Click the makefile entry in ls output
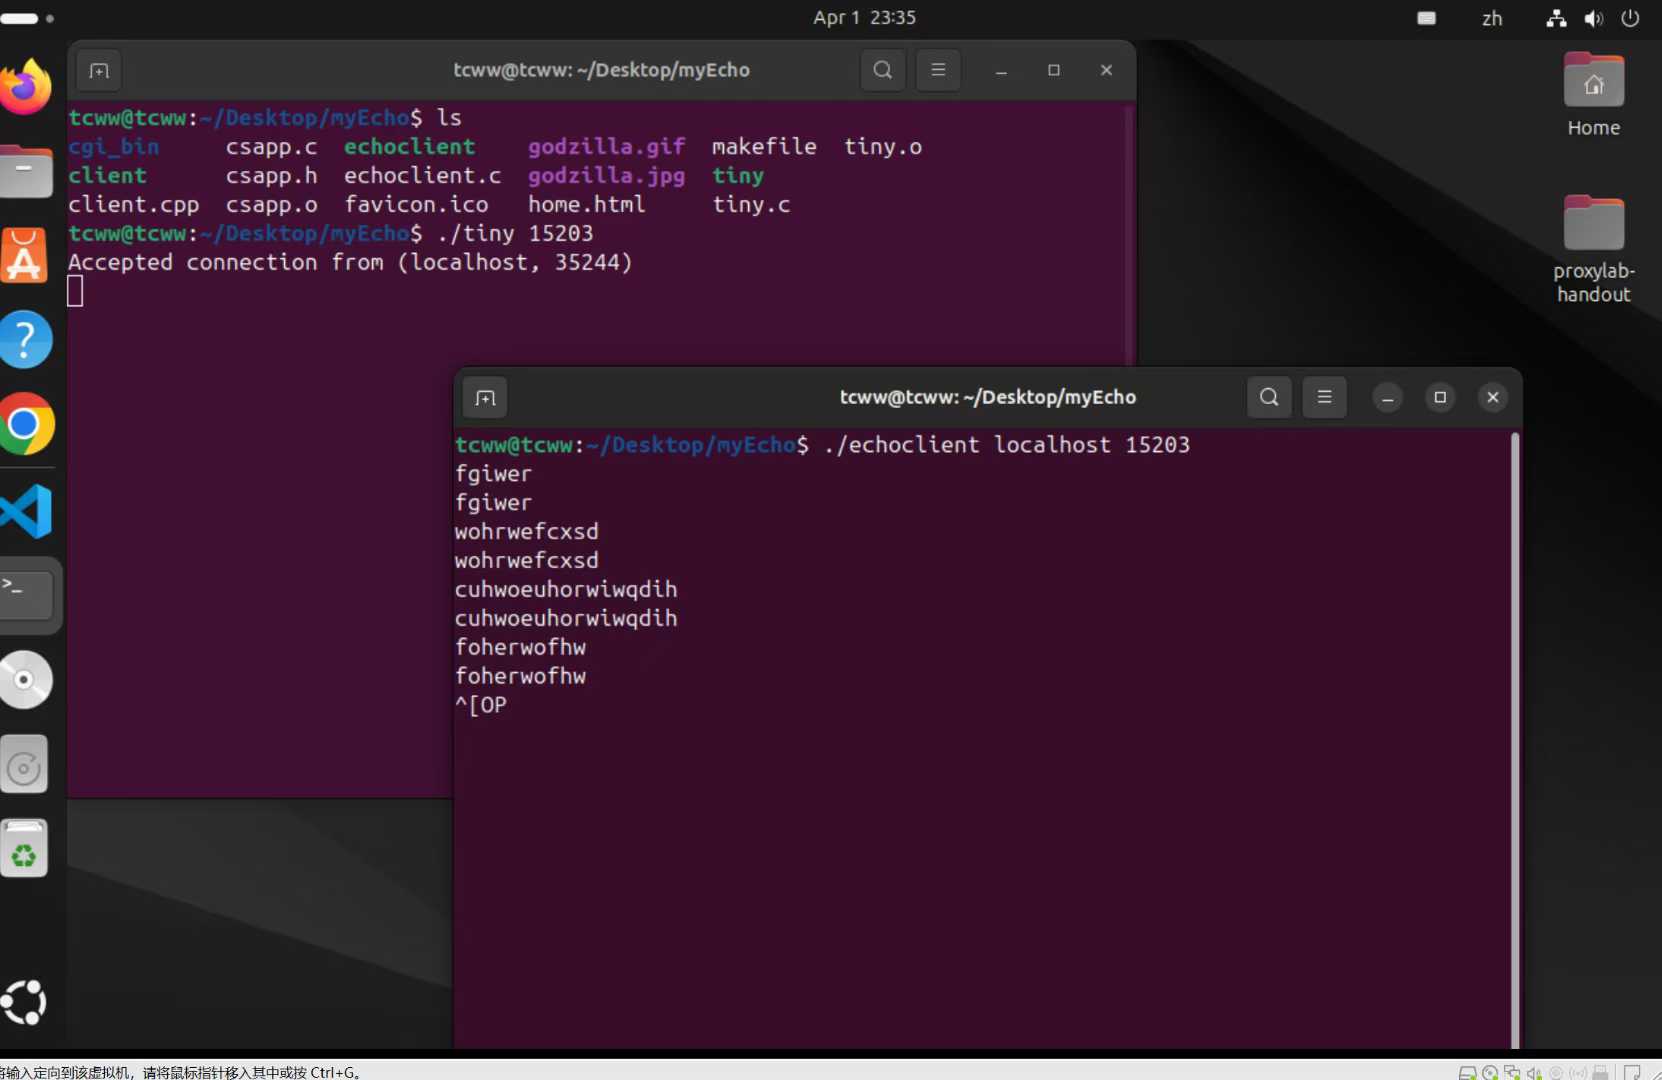Image resolution: width=1662 pixels, height=1080 pixels. (764, 147)
